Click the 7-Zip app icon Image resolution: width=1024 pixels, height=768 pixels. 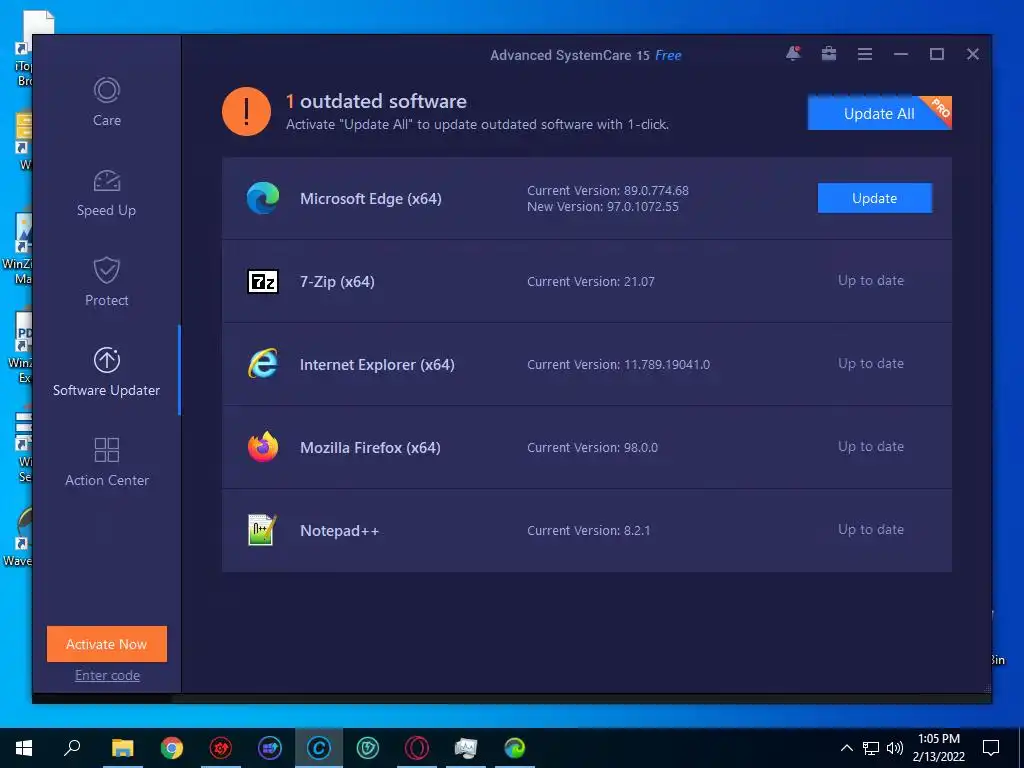pyautogui.click(x=263, y=281)
